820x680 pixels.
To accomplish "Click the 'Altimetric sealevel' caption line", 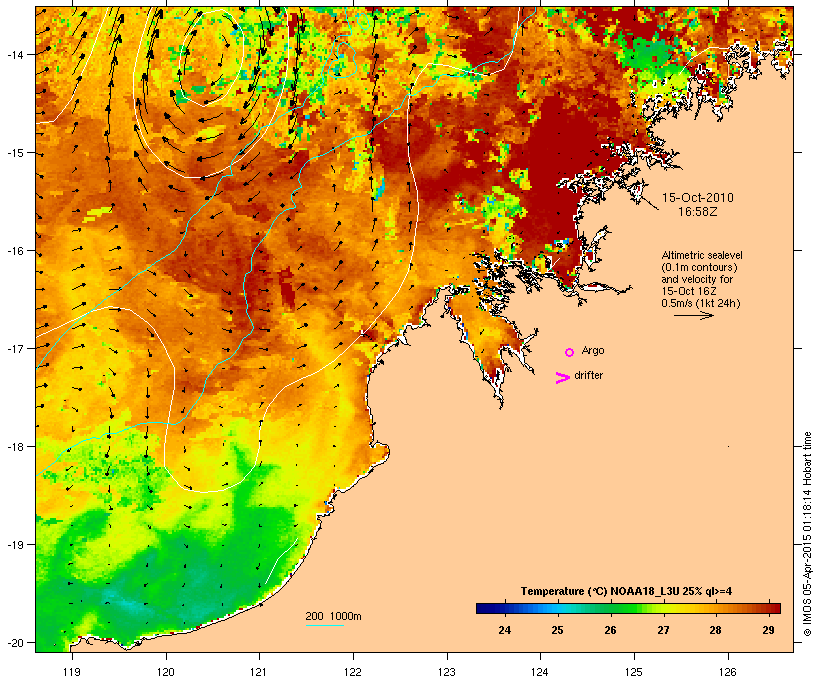I will 702,255.
